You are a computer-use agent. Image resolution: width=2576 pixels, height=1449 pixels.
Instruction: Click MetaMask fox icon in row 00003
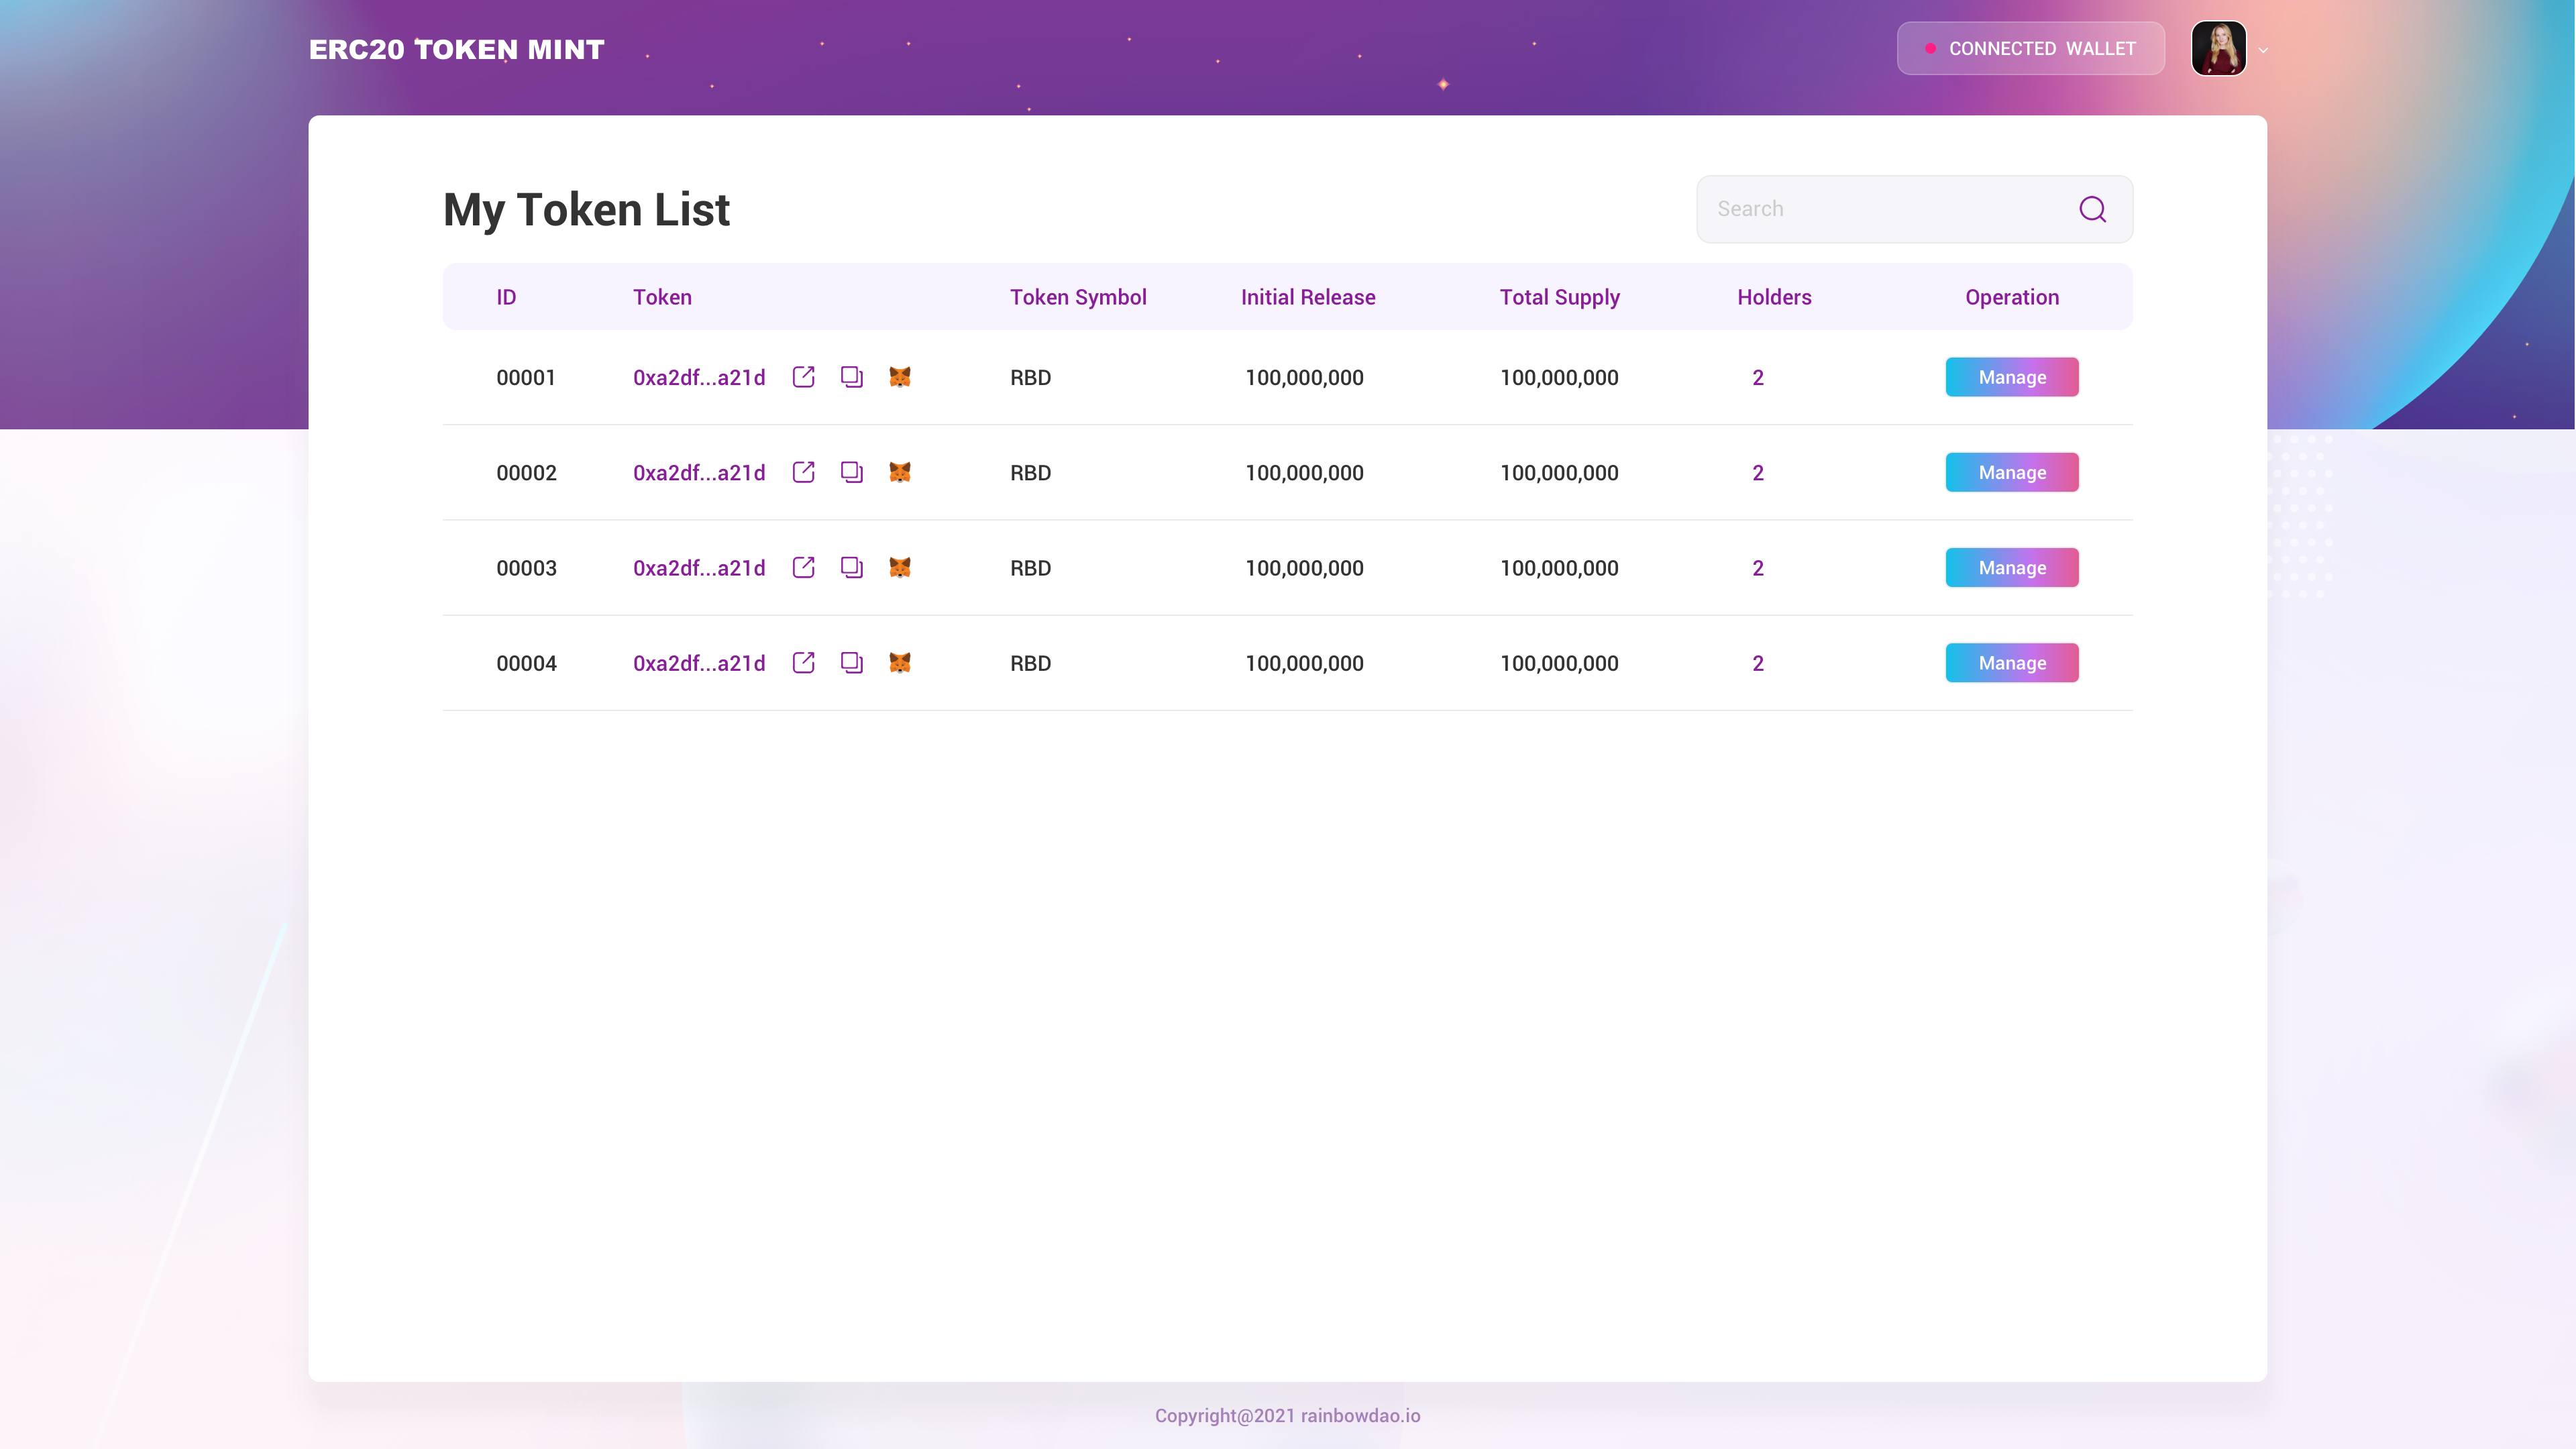click(x=899, y=567)
